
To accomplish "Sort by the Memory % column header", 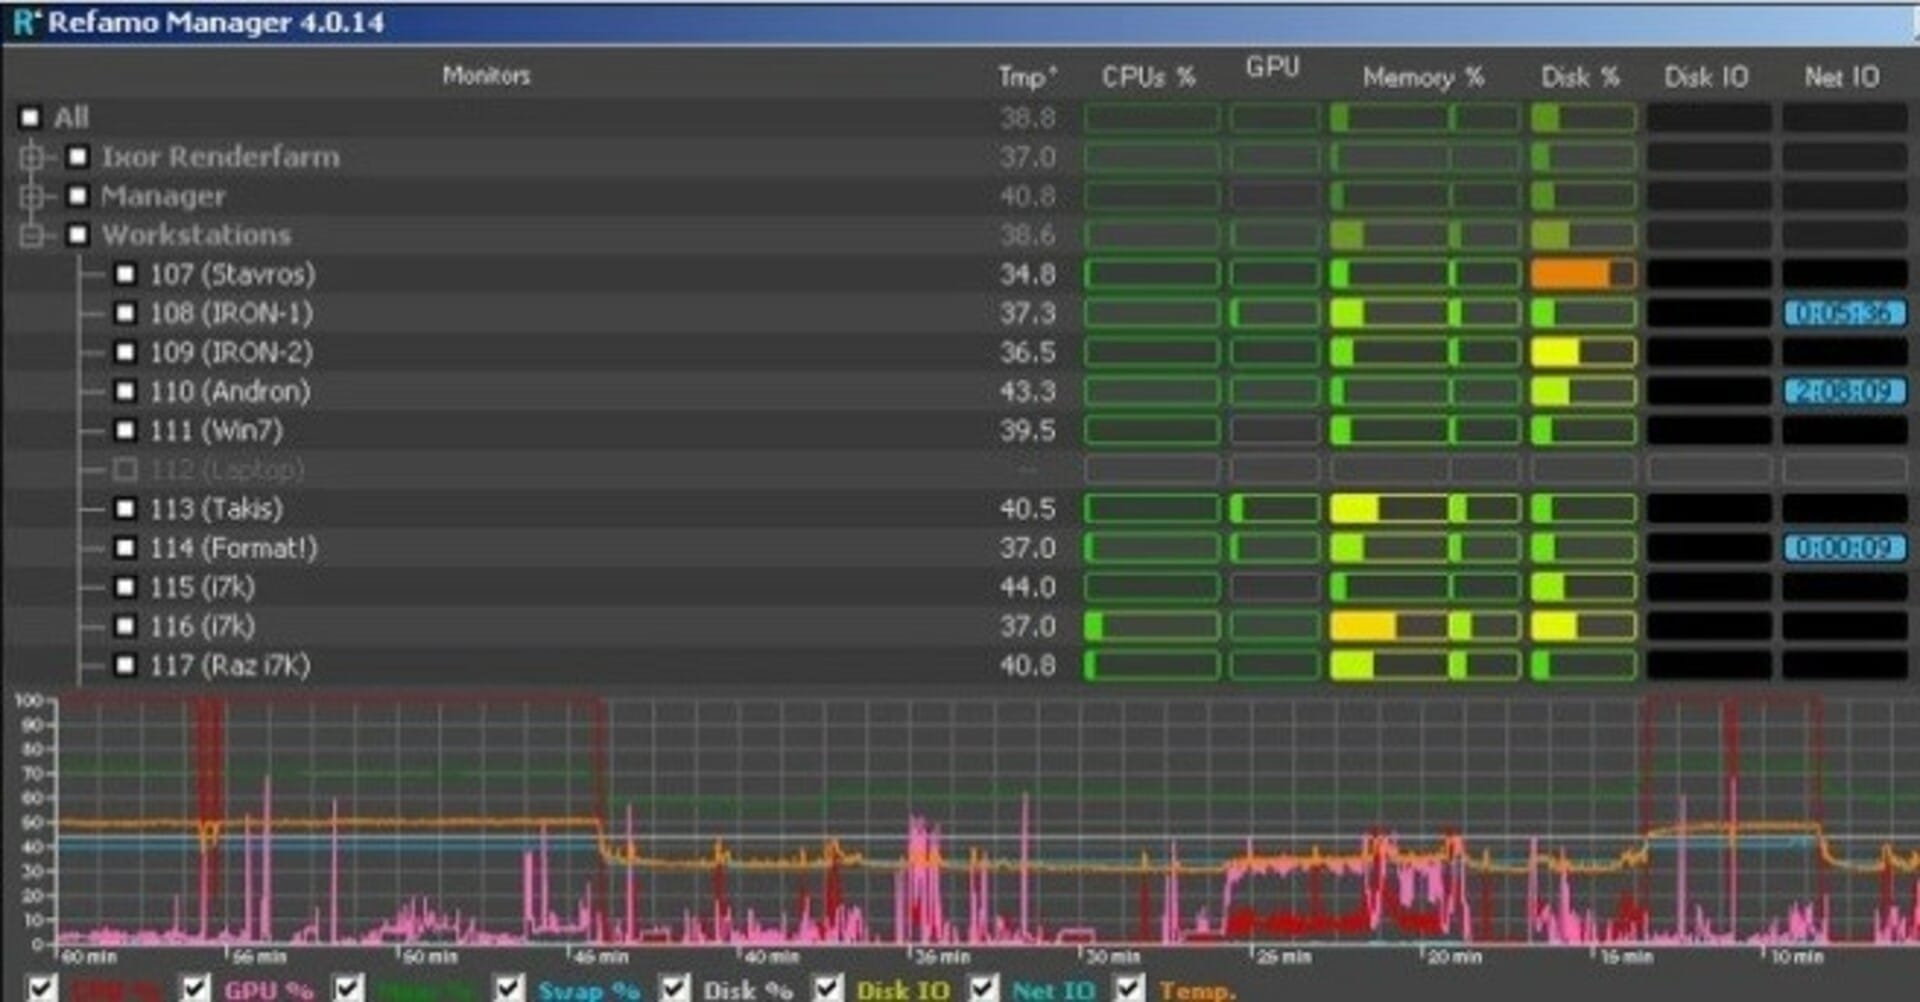I will 1423,77.
